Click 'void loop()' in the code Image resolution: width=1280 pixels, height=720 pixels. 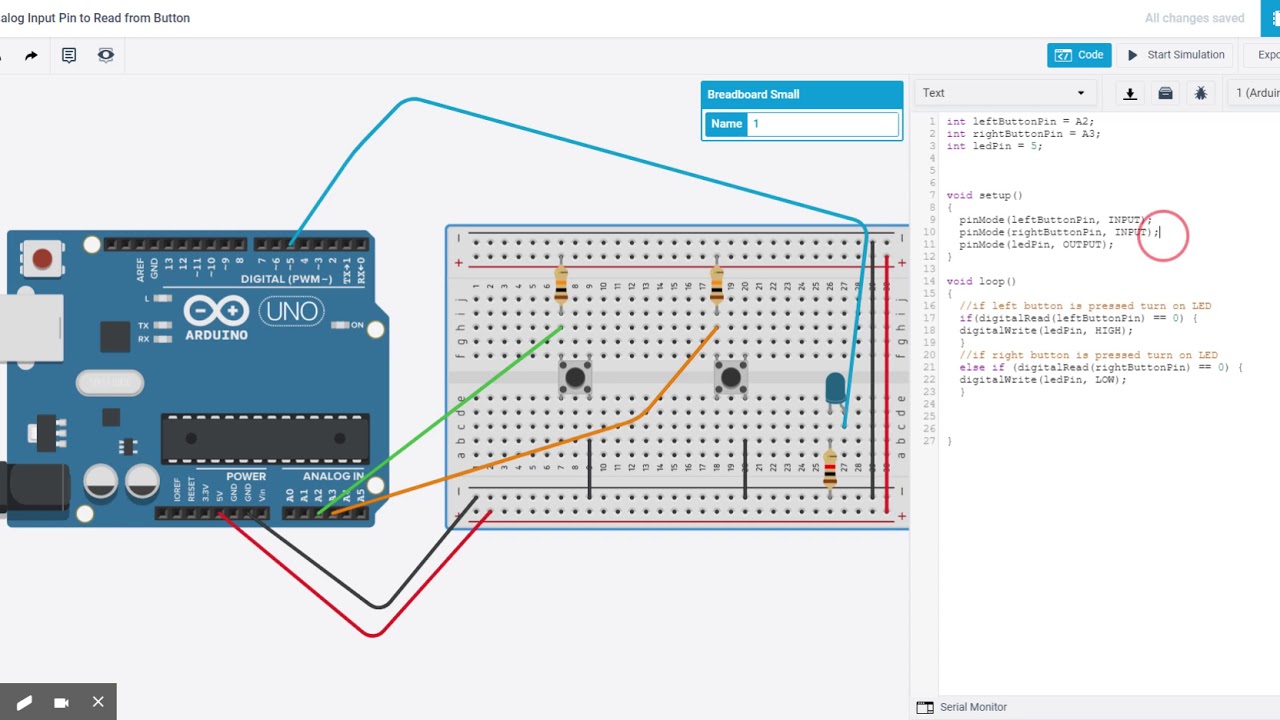[x=981, y=281]
